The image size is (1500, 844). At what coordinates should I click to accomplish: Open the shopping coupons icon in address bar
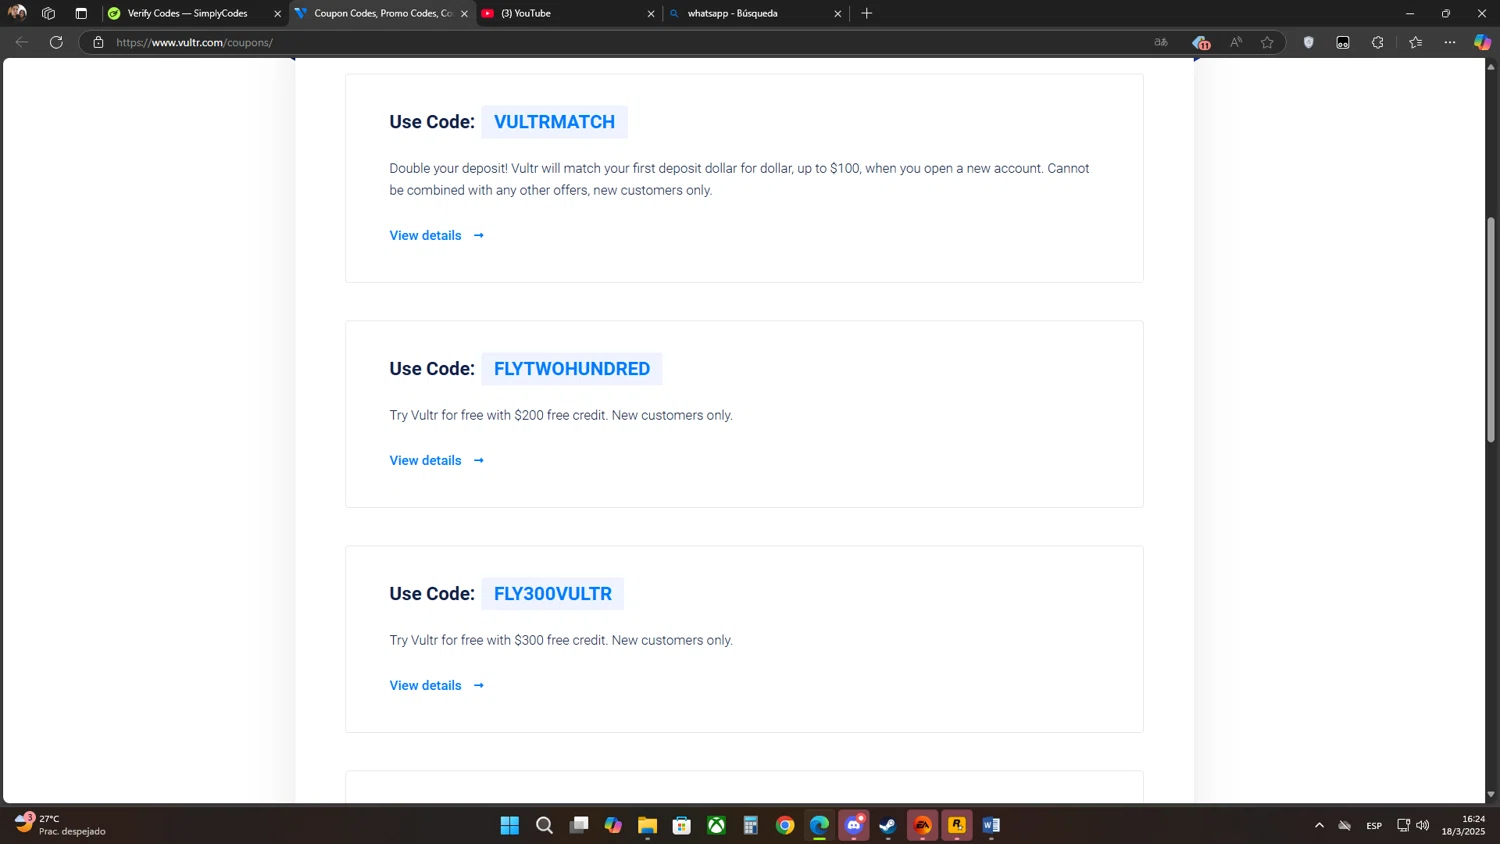click(x=1201, y=42)
